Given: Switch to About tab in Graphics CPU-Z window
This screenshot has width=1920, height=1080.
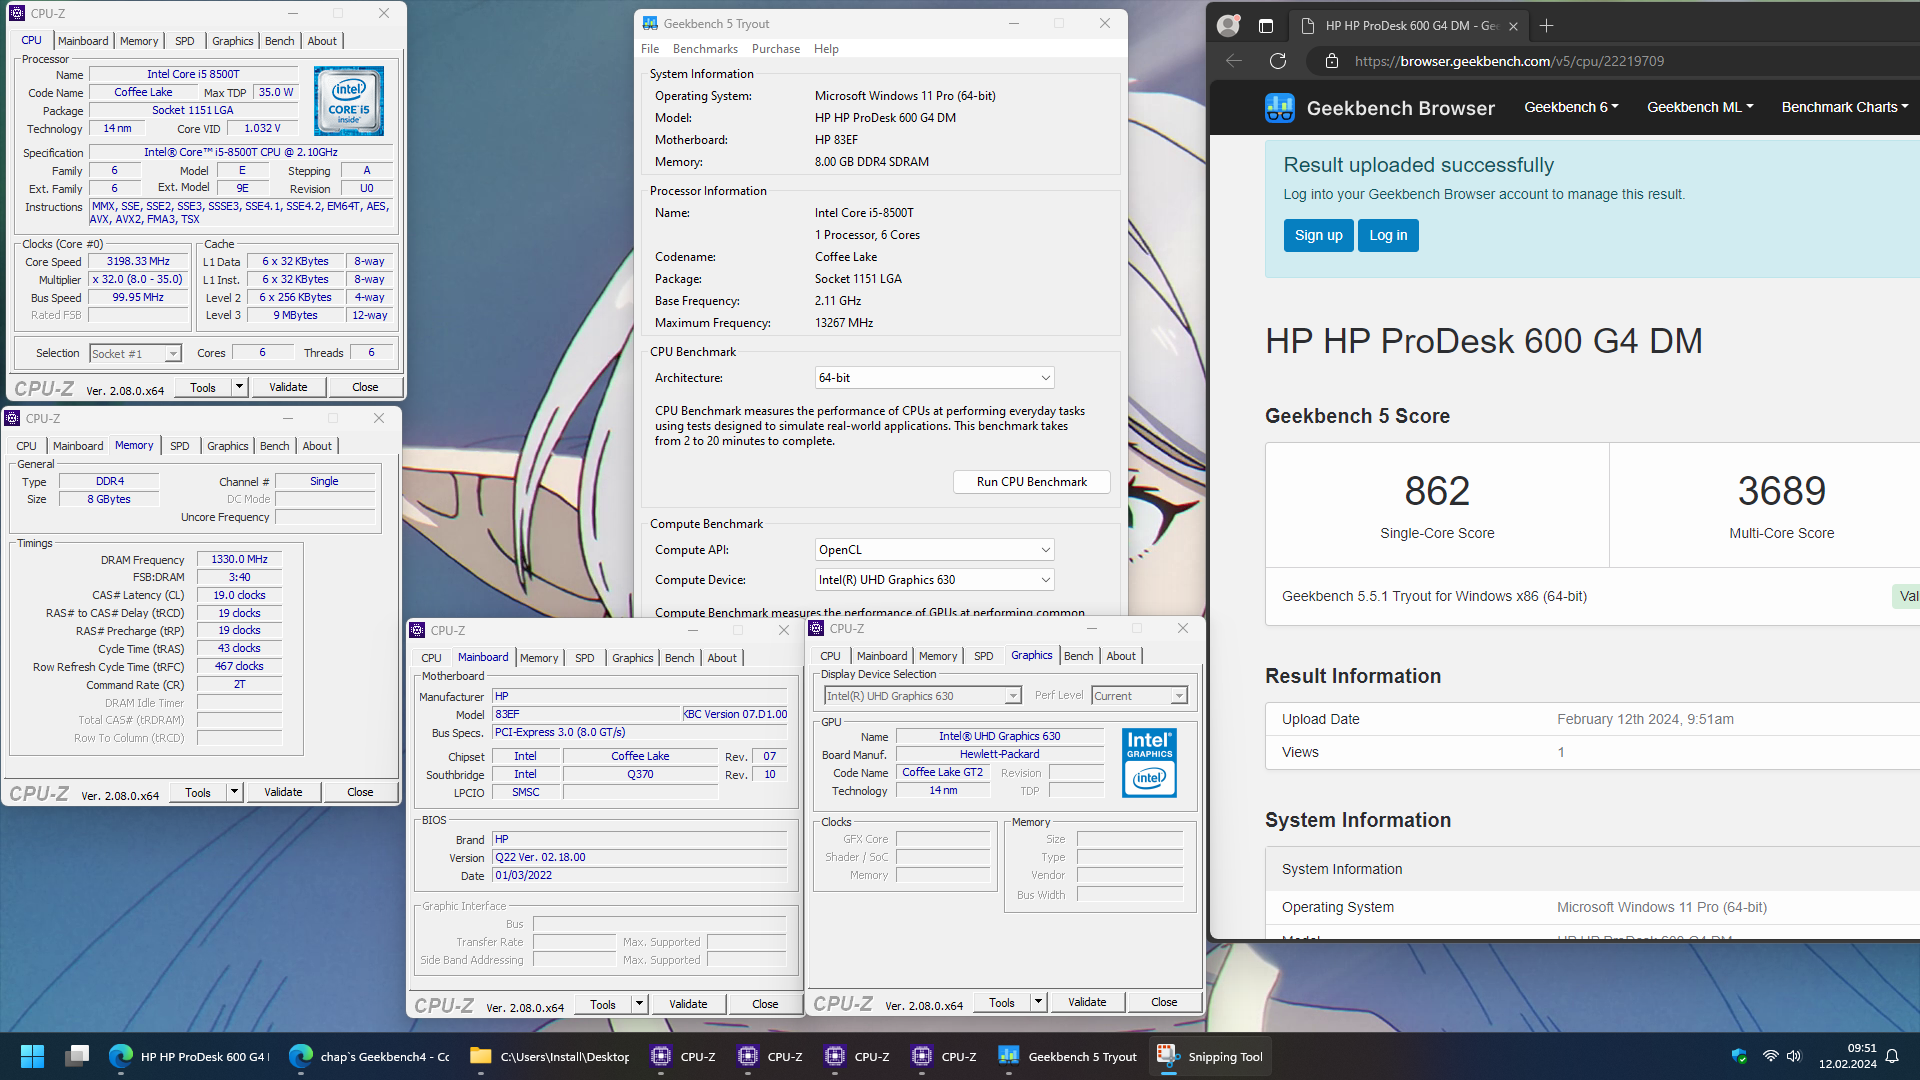Looking at the screenshot, I should pos(1121,656).
